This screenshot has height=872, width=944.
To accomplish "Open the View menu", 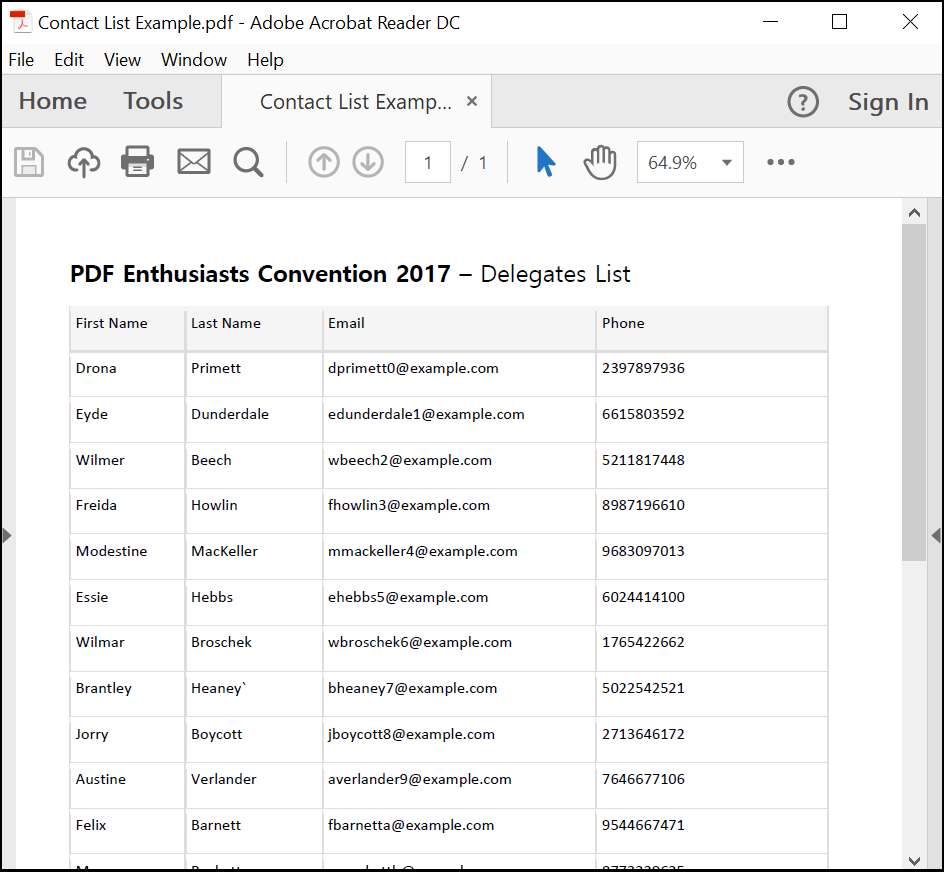I will pyautogui.click(x=122, y=60).
